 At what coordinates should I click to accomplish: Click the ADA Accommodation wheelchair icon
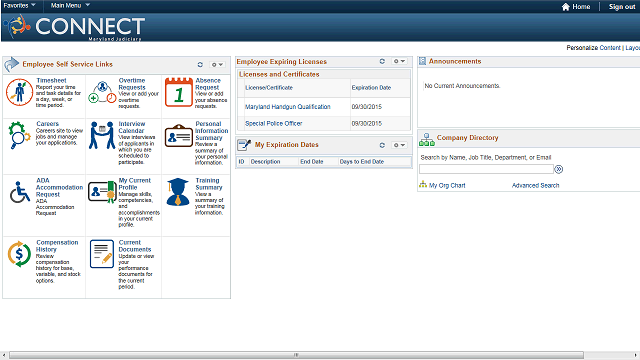click(20, 192)
